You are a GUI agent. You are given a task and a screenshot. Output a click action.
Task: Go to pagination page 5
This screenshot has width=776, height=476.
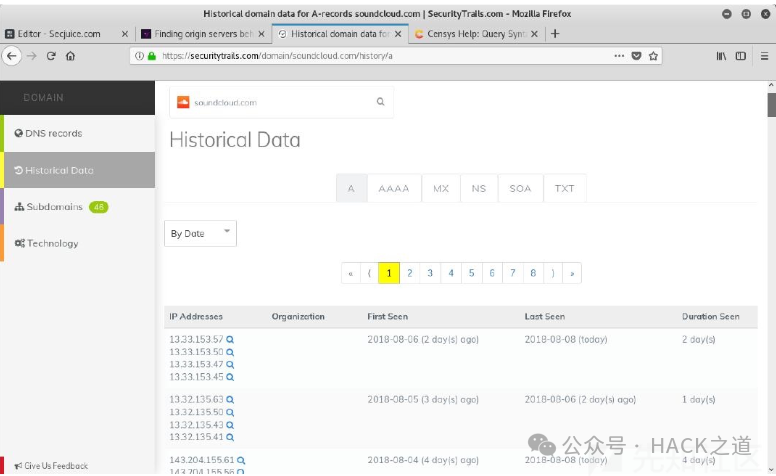472,273
